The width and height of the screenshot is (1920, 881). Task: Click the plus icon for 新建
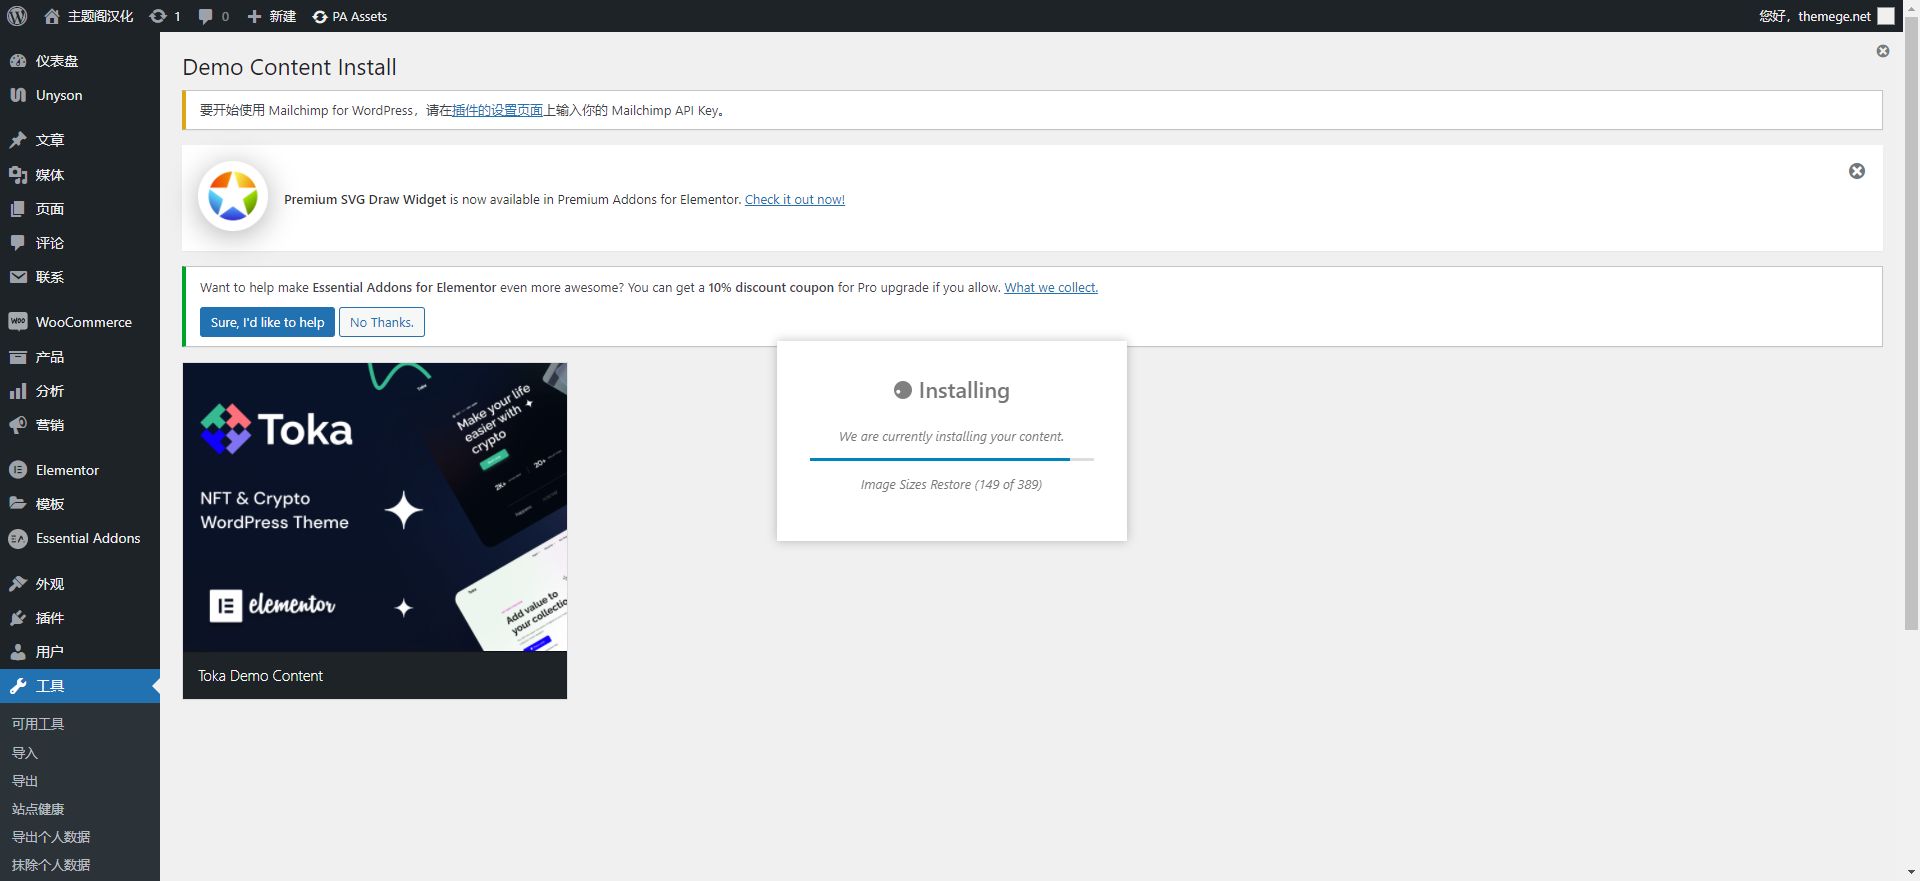pos(254,16)
